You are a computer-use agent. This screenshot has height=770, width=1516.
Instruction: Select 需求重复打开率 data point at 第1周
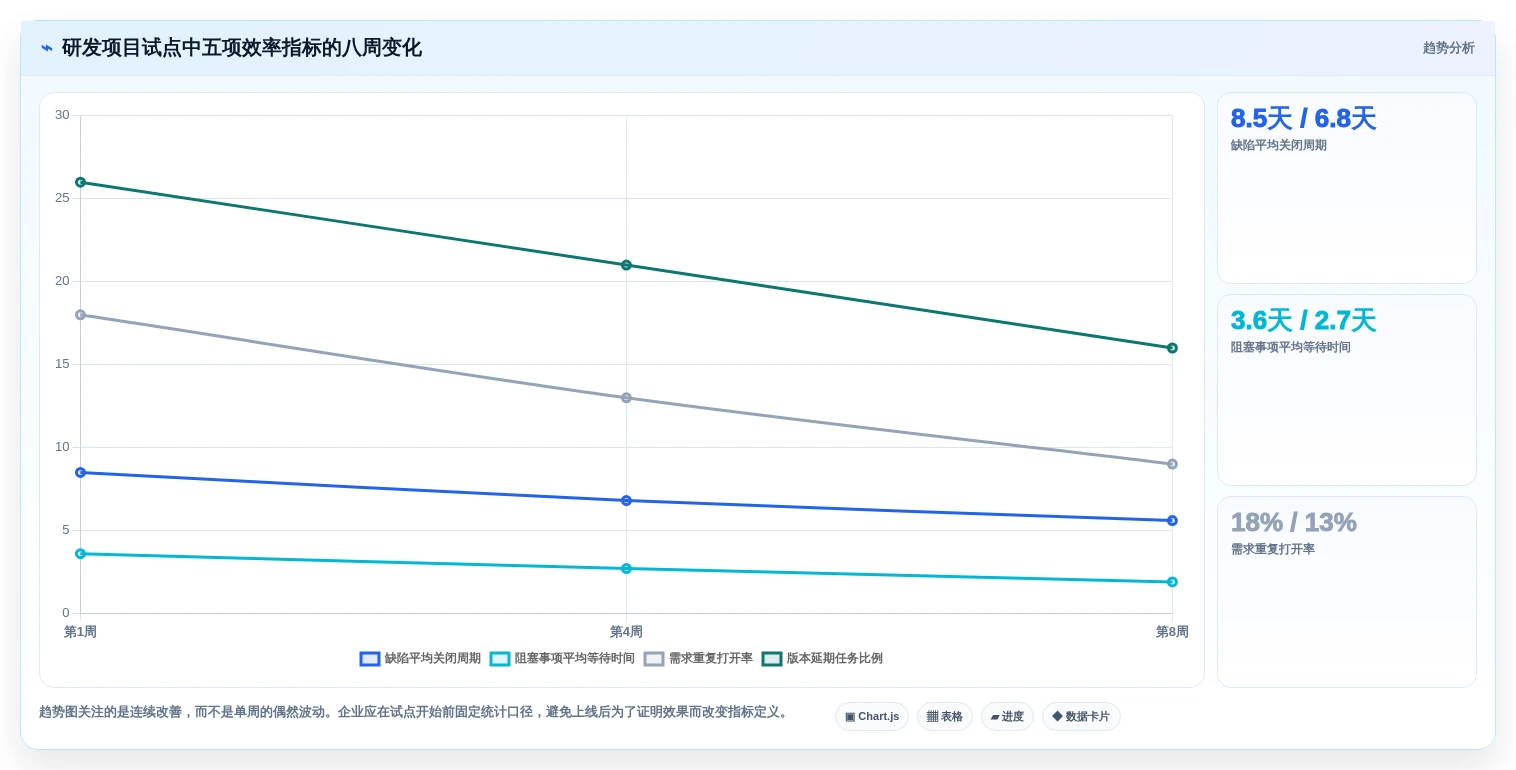pos(81,315)
